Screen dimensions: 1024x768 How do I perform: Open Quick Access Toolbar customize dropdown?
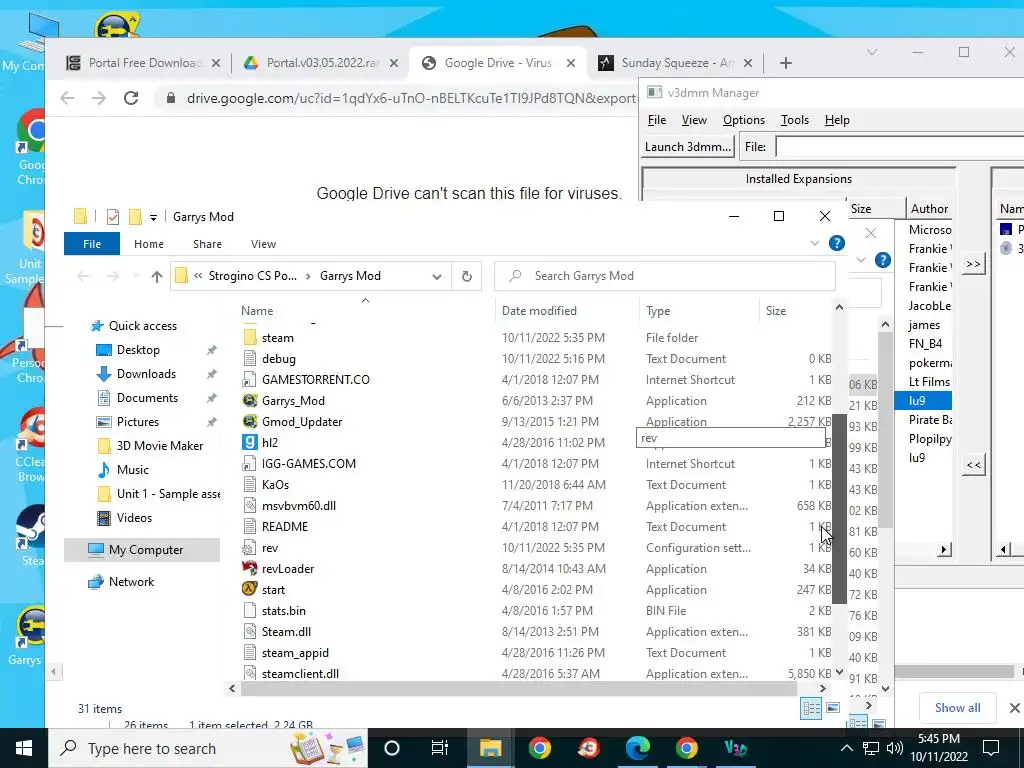[153, 217]
